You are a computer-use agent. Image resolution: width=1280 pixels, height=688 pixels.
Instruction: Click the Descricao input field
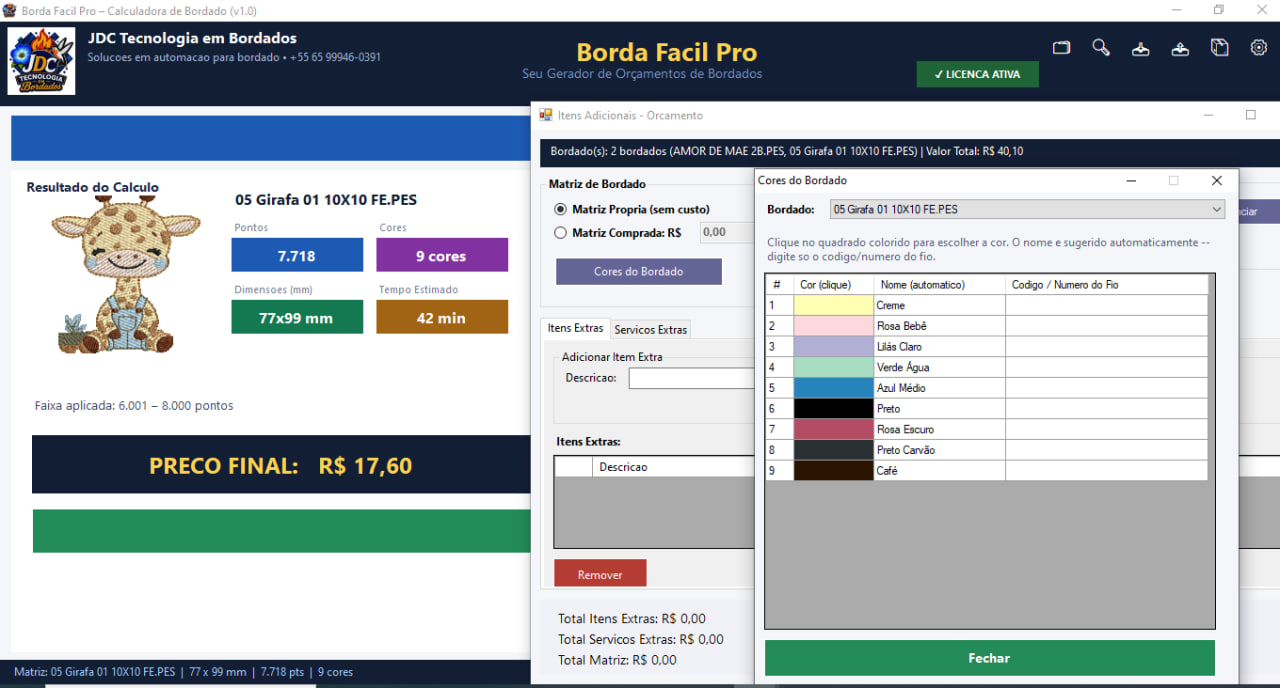[x=691, y=378]
